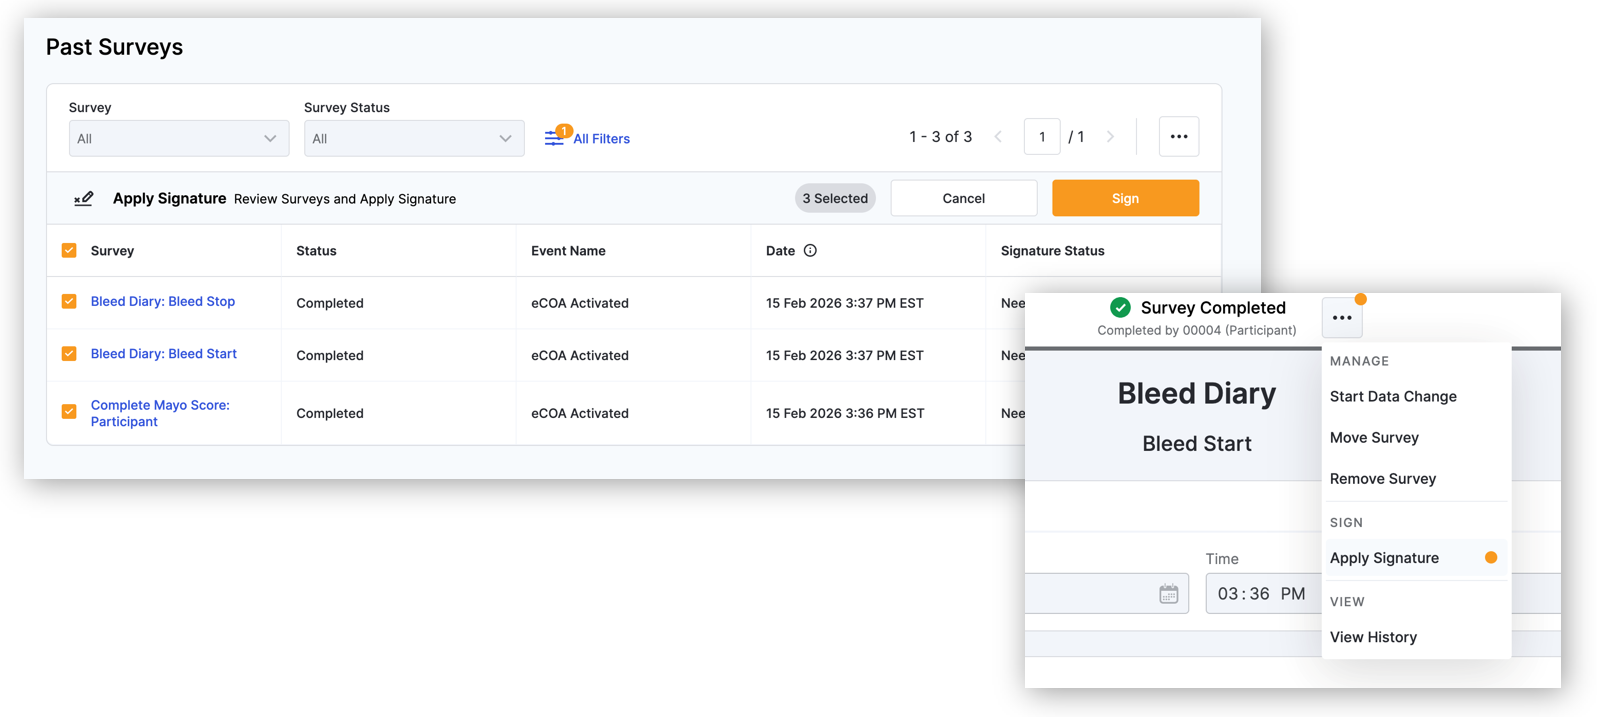Open the table more-options ellipsis button

tap(1178, 137)
